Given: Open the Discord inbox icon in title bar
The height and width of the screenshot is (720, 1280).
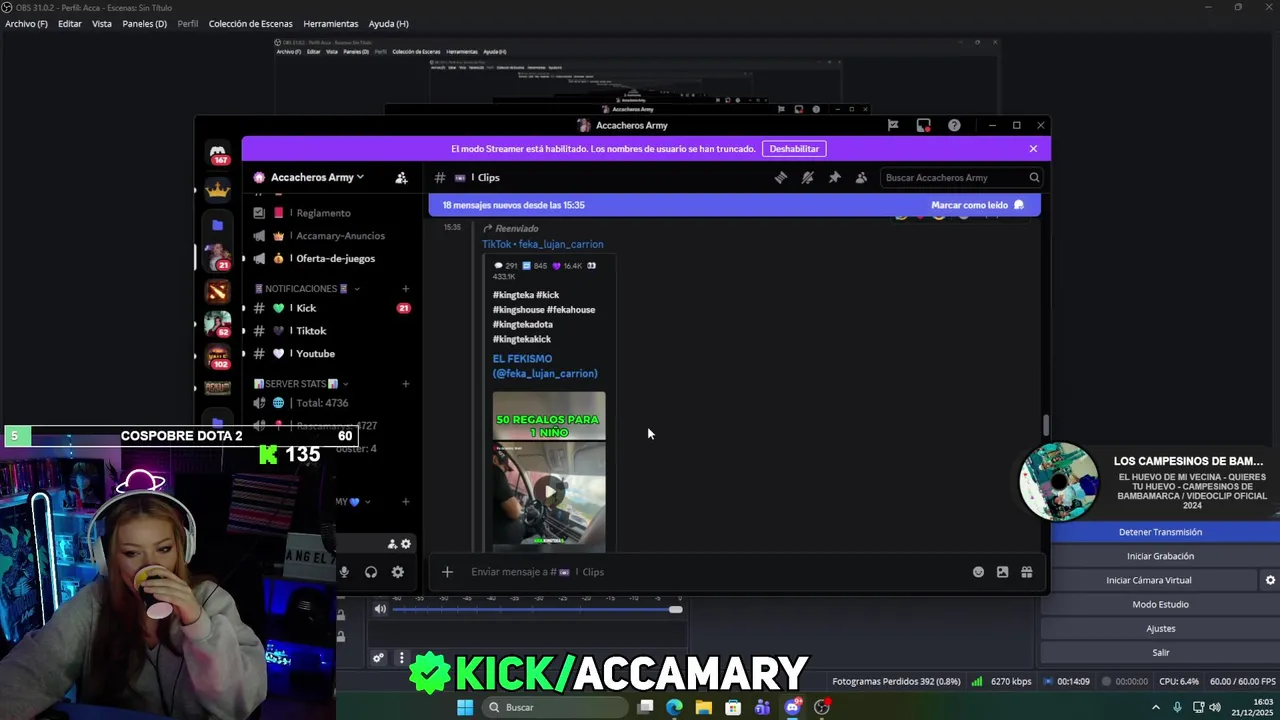Looking at the screenshot, I should click(x=923, y=125).
